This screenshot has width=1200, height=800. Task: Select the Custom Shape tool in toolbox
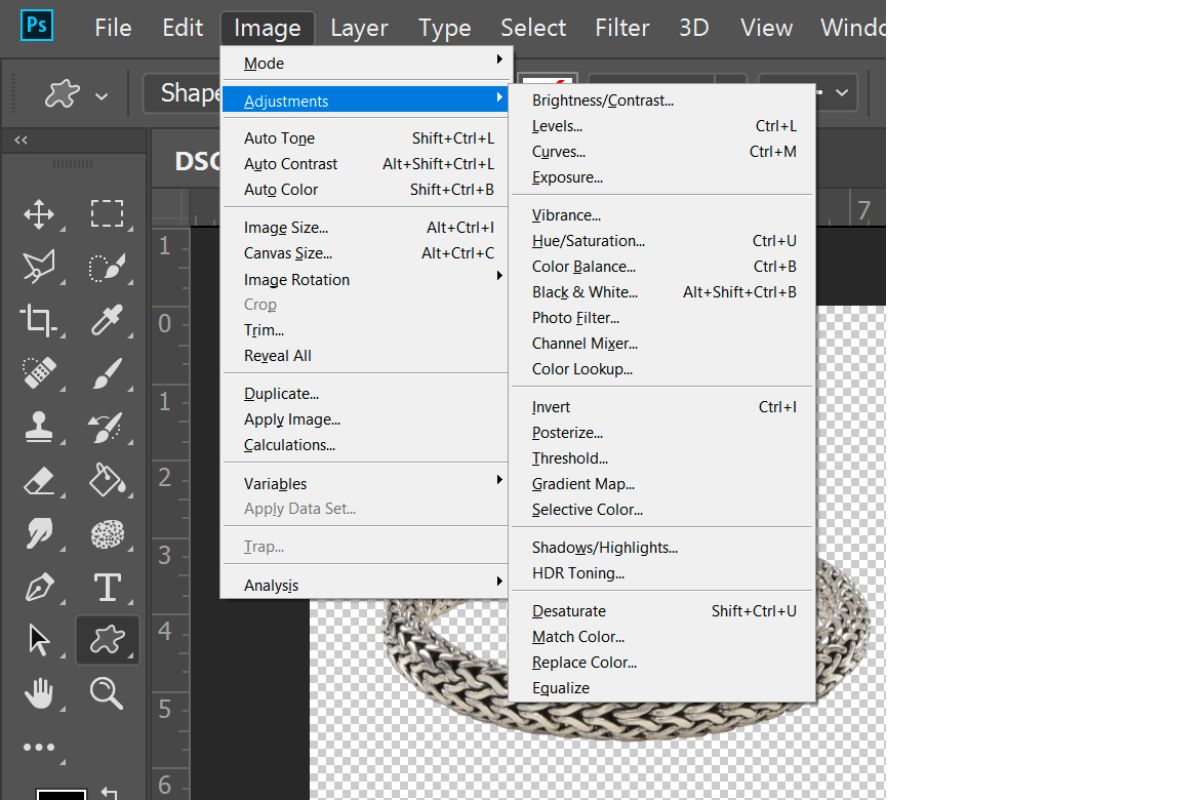pos(107,640)
